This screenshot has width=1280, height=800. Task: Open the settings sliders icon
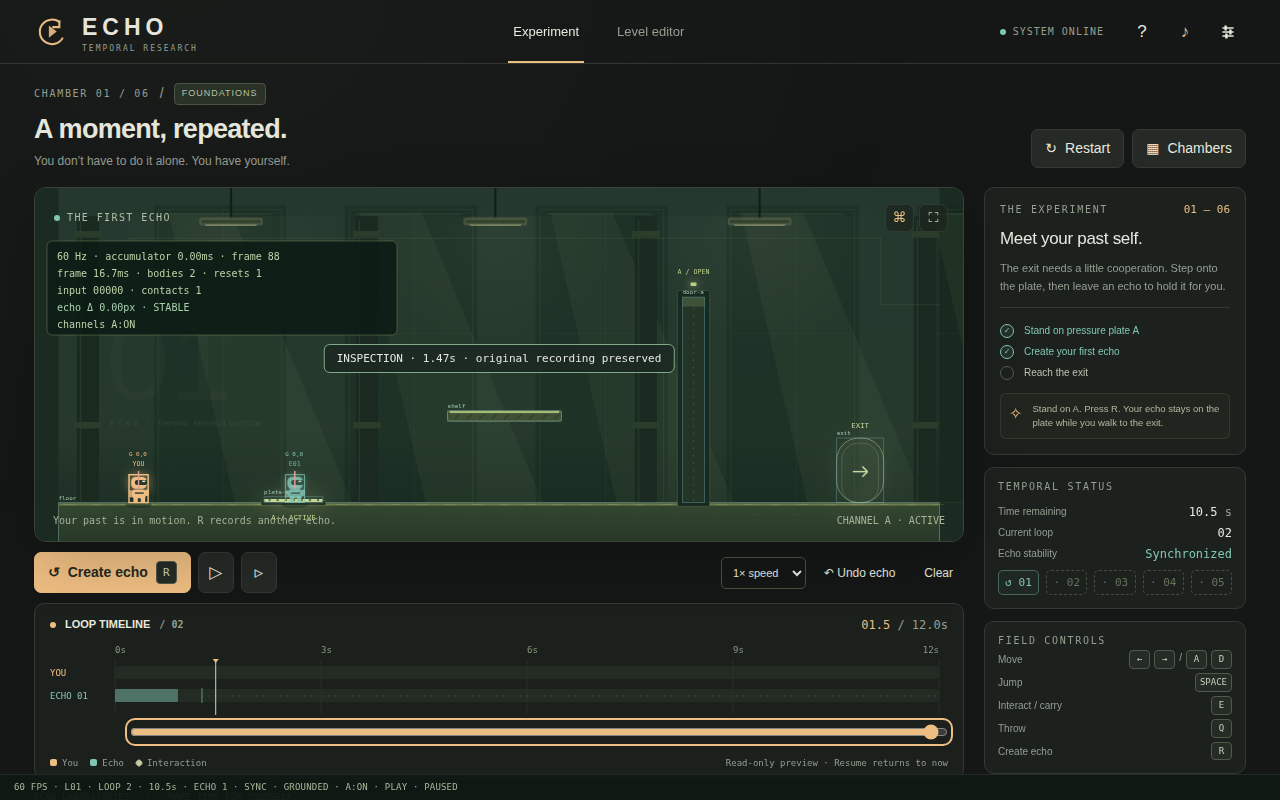[x=1228, y=32]
